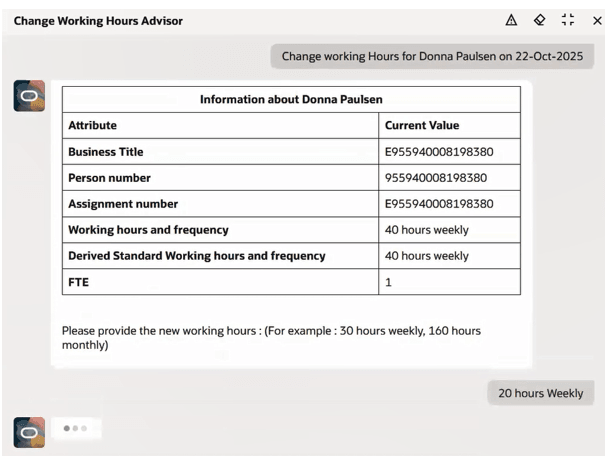Close the Change Working Hours Advisor panel
Image resolution: width=605 pixels, height=461 pixels.
tap(597, 20)
